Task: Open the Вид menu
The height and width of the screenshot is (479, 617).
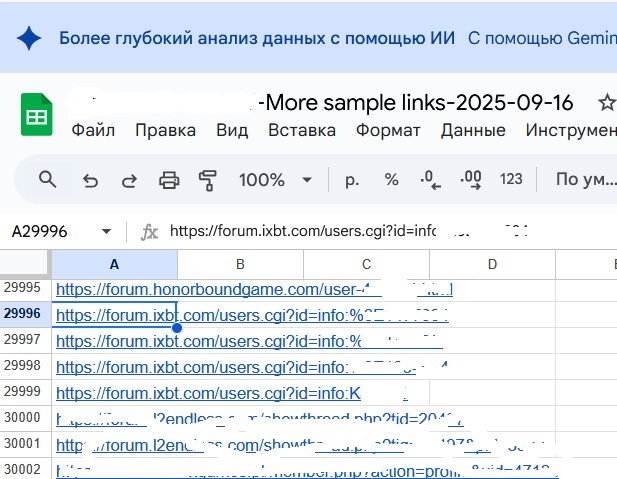Action: point(232,130)
